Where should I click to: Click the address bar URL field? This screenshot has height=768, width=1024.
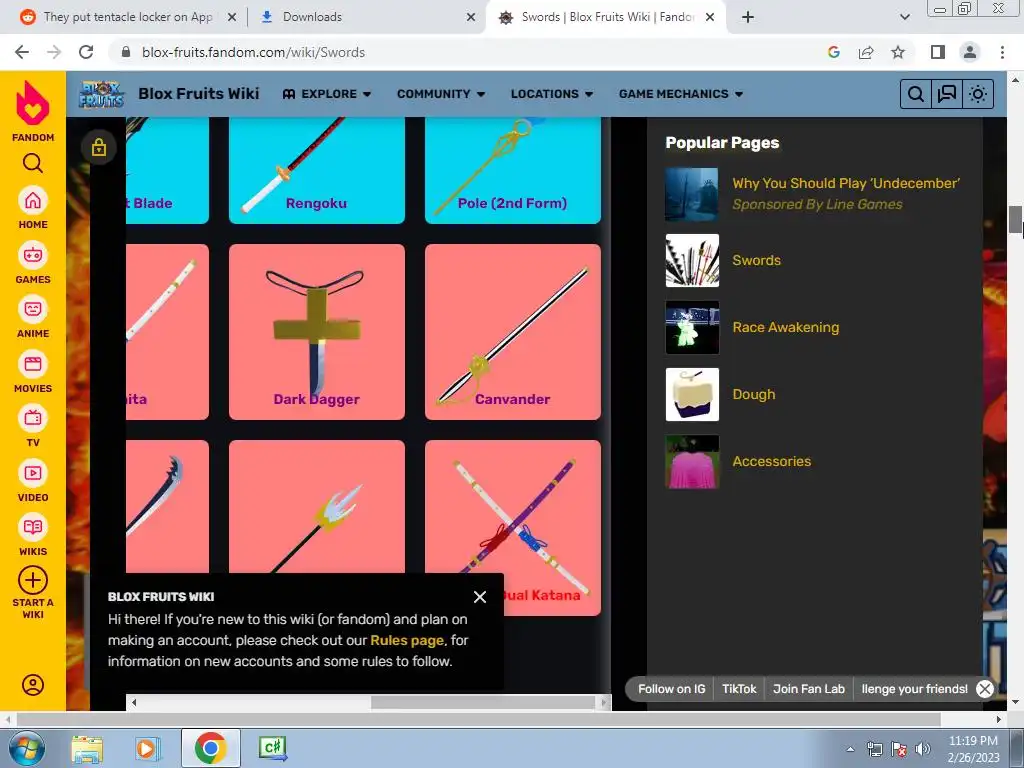pyautogui.click(x=470, y=52)
